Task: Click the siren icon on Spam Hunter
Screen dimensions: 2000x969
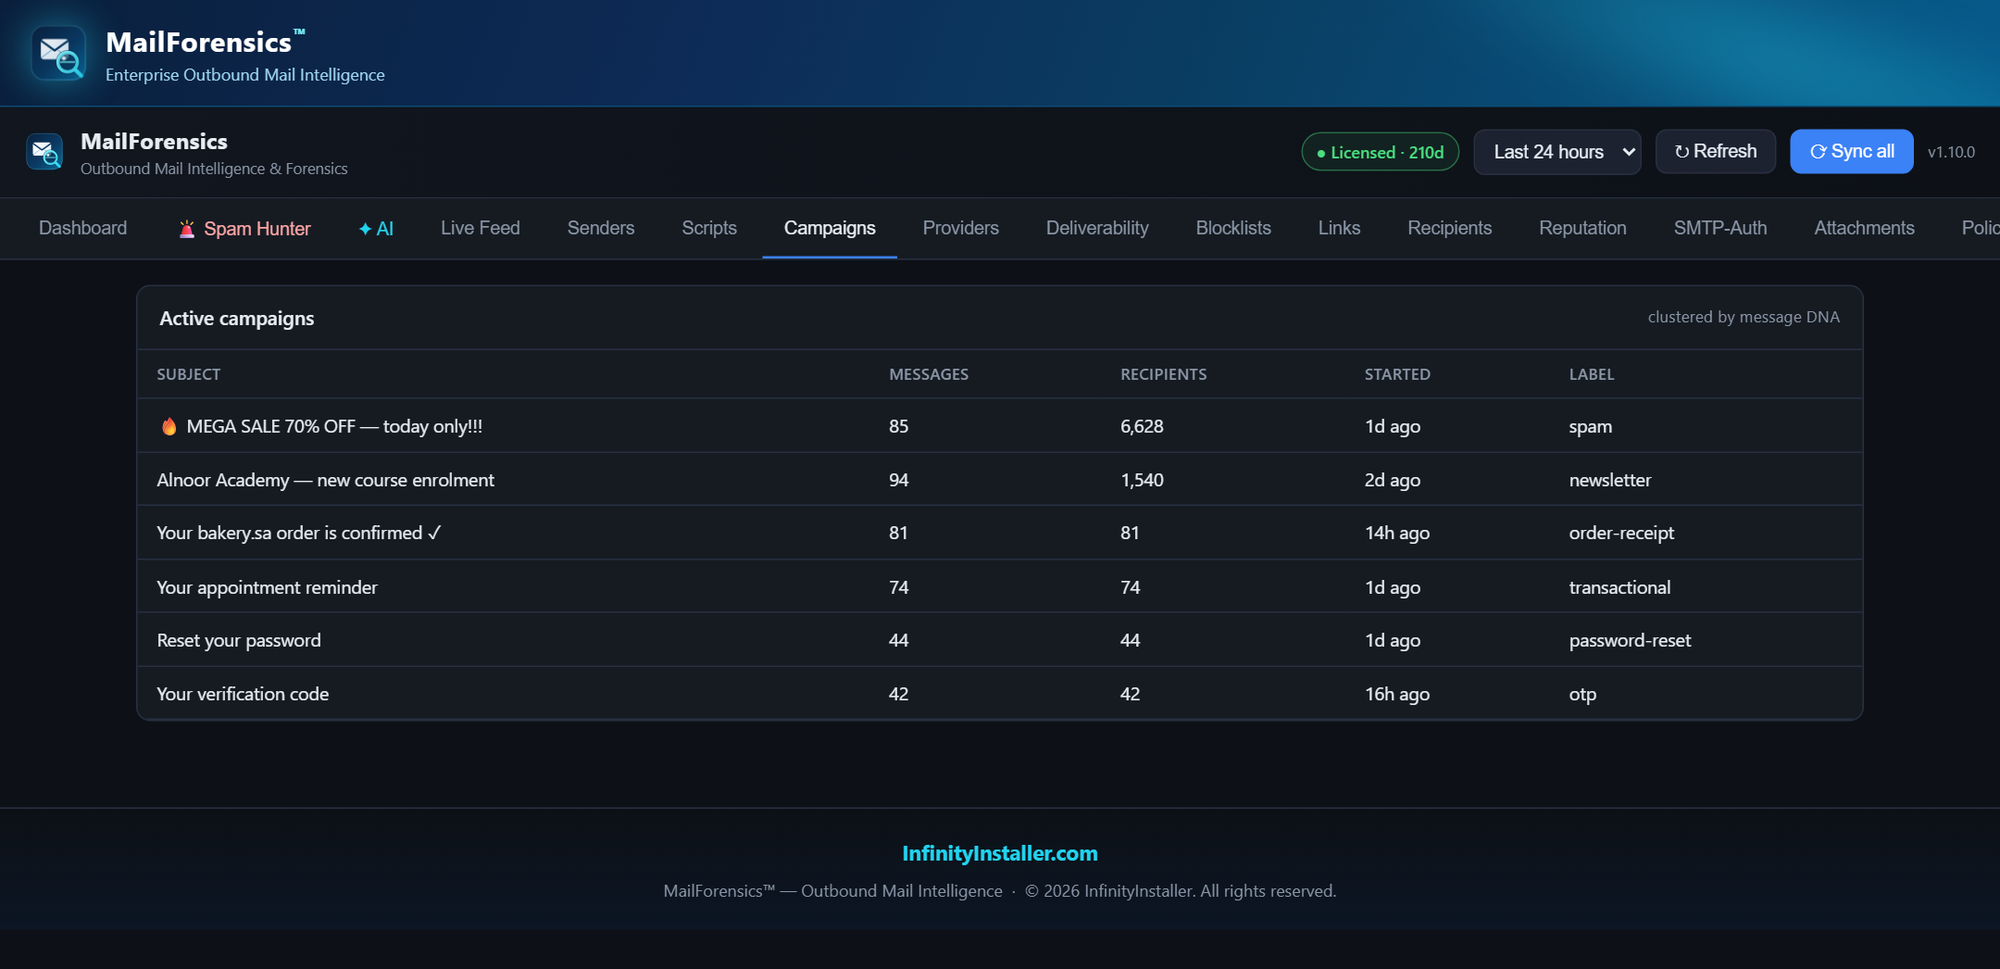Action: [187, 229]
